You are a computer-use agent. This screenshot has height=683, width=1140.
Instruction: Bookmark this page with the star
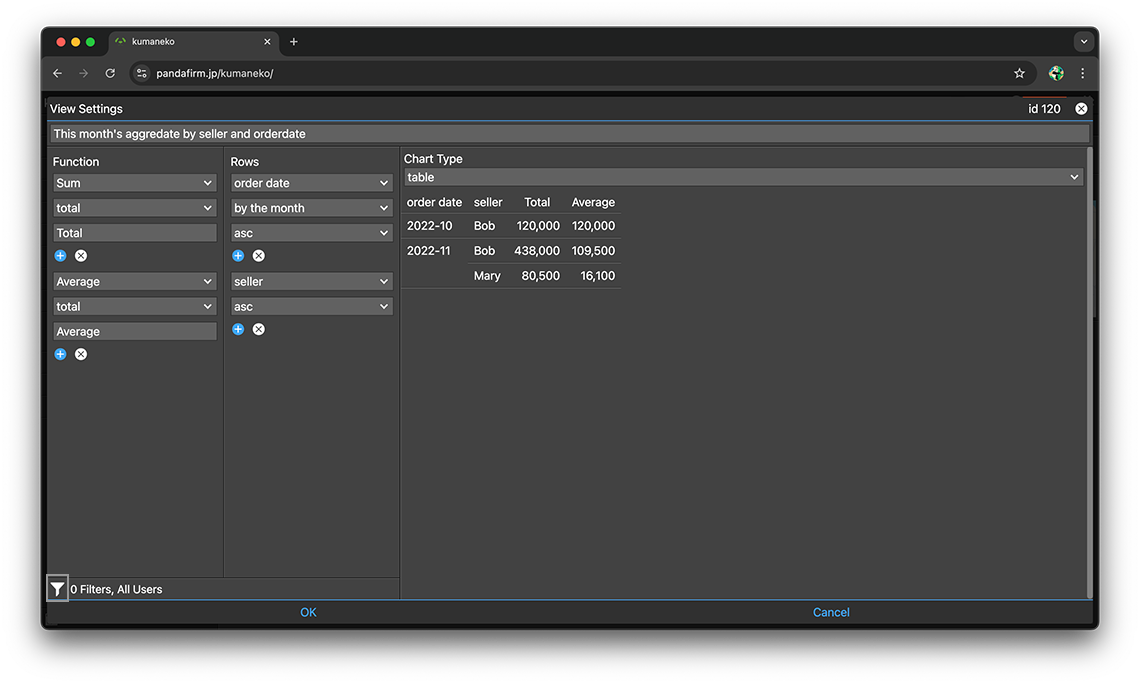(1019, 73)
